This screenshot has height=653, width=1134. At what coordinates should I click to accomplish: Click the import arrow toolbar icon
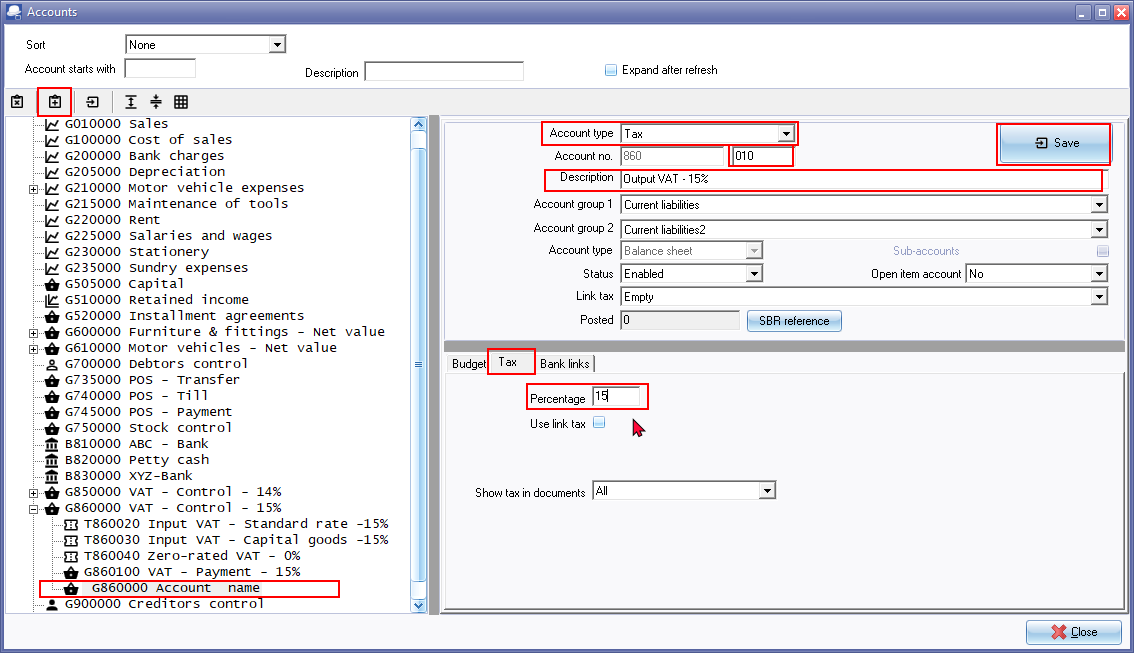click(92, 102)
